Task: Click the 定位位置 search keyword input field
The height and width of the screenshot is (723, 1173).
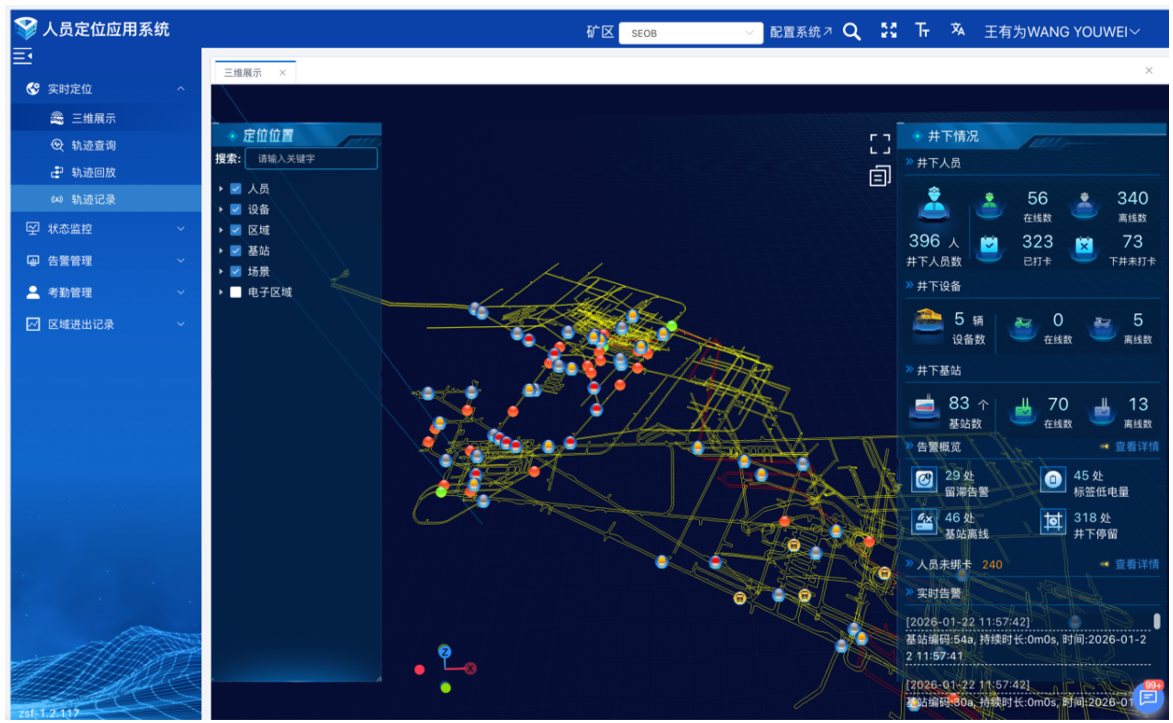Action: click(311, 159)
